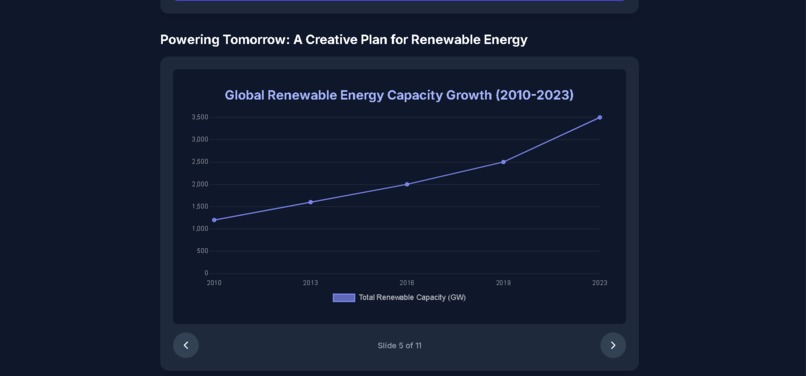Click the Powering Tomorrow section heading

click(x=344, y=40)
